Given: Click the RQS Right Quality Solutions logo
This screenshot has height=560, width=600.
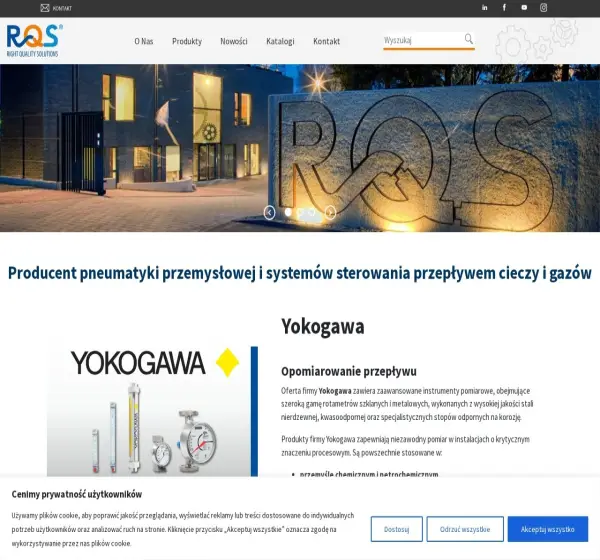Looking at the screenshot, I should pyautogui.click(x=34, y=41).
